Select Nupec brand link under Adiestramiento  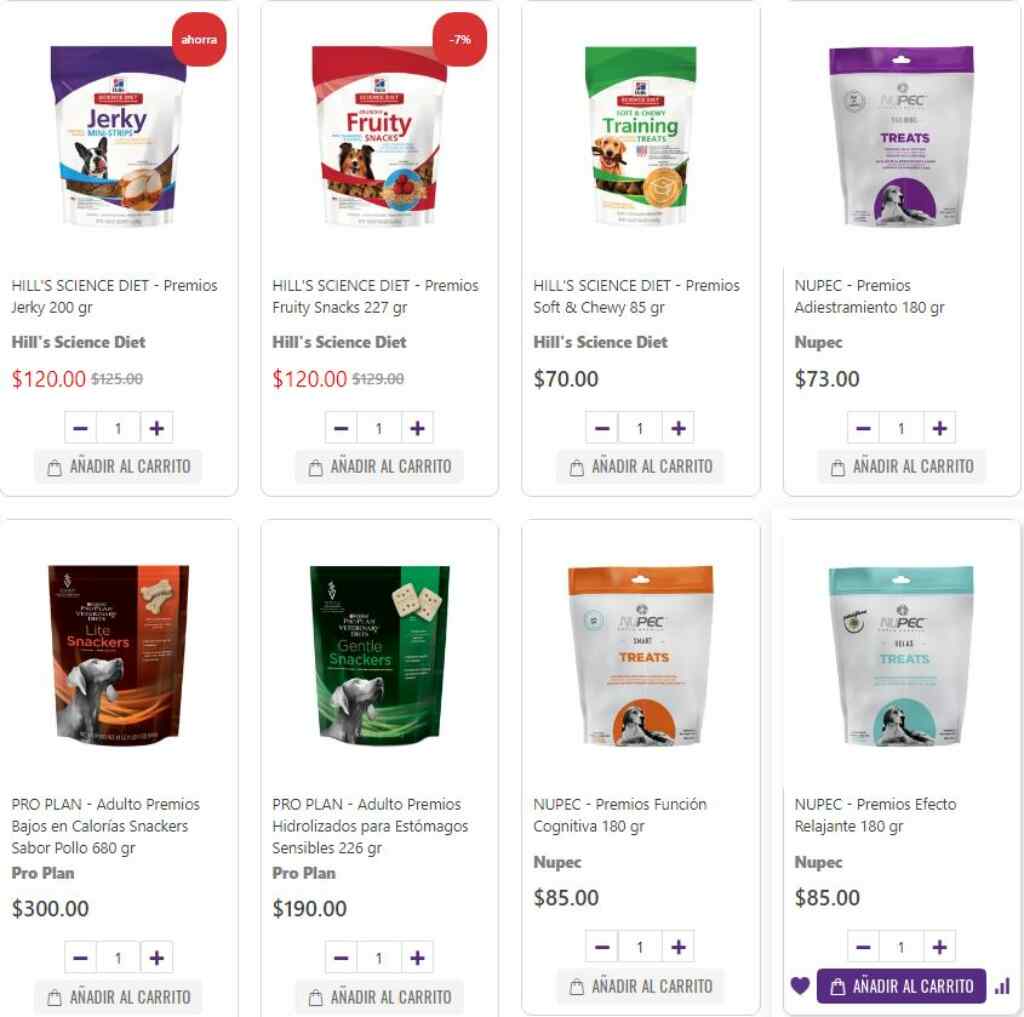click(x=818, y=342)
